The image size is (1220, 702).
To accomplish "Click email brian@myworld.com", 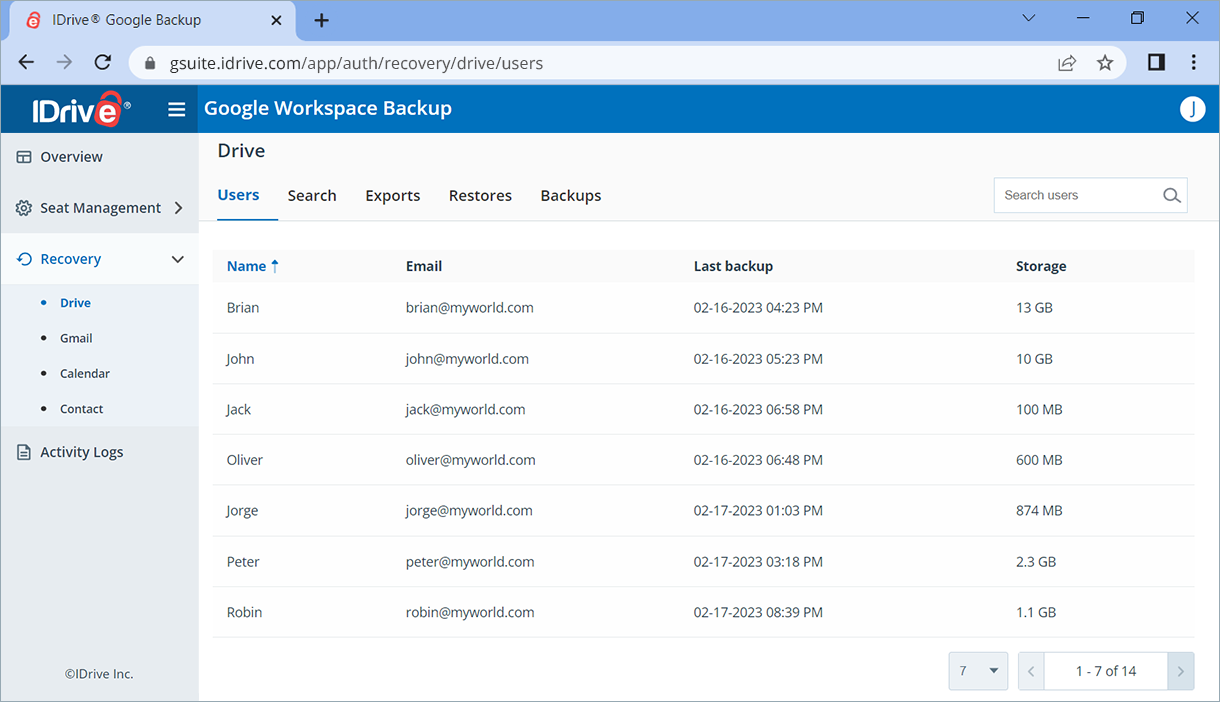I will click(470, 308).
